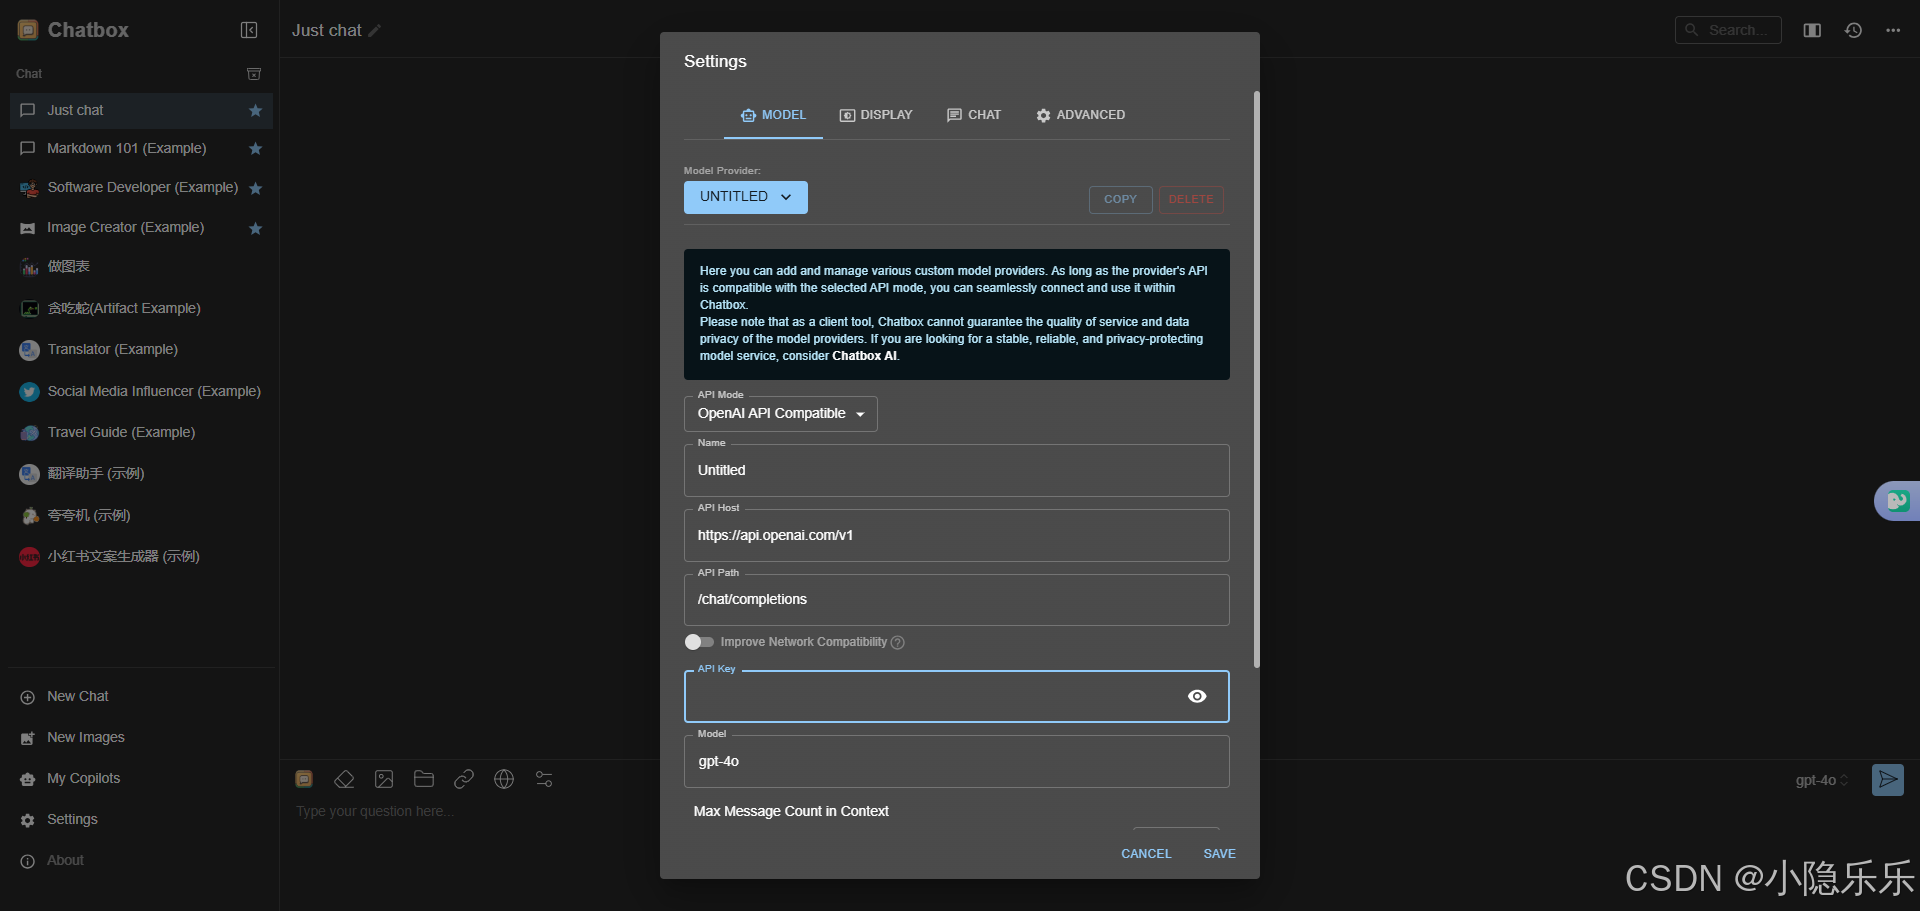Click settings dialog vertical scrollbar
This screenshot has width=1920, height=911.
pos(1257,380)
